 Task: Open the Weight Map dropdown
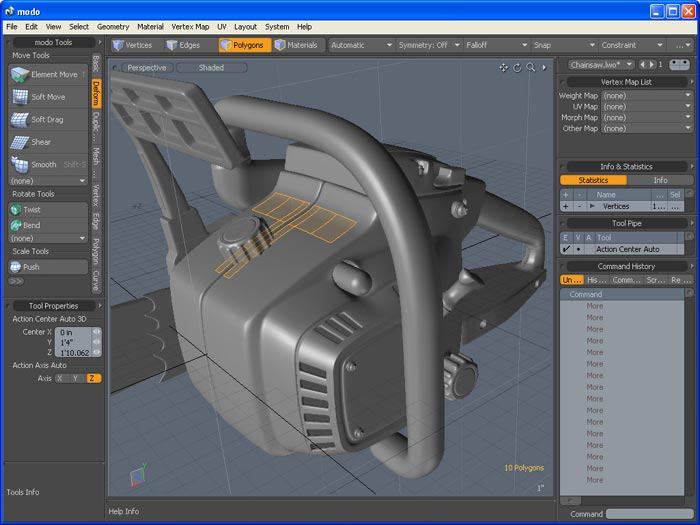[x=646, y=96]
